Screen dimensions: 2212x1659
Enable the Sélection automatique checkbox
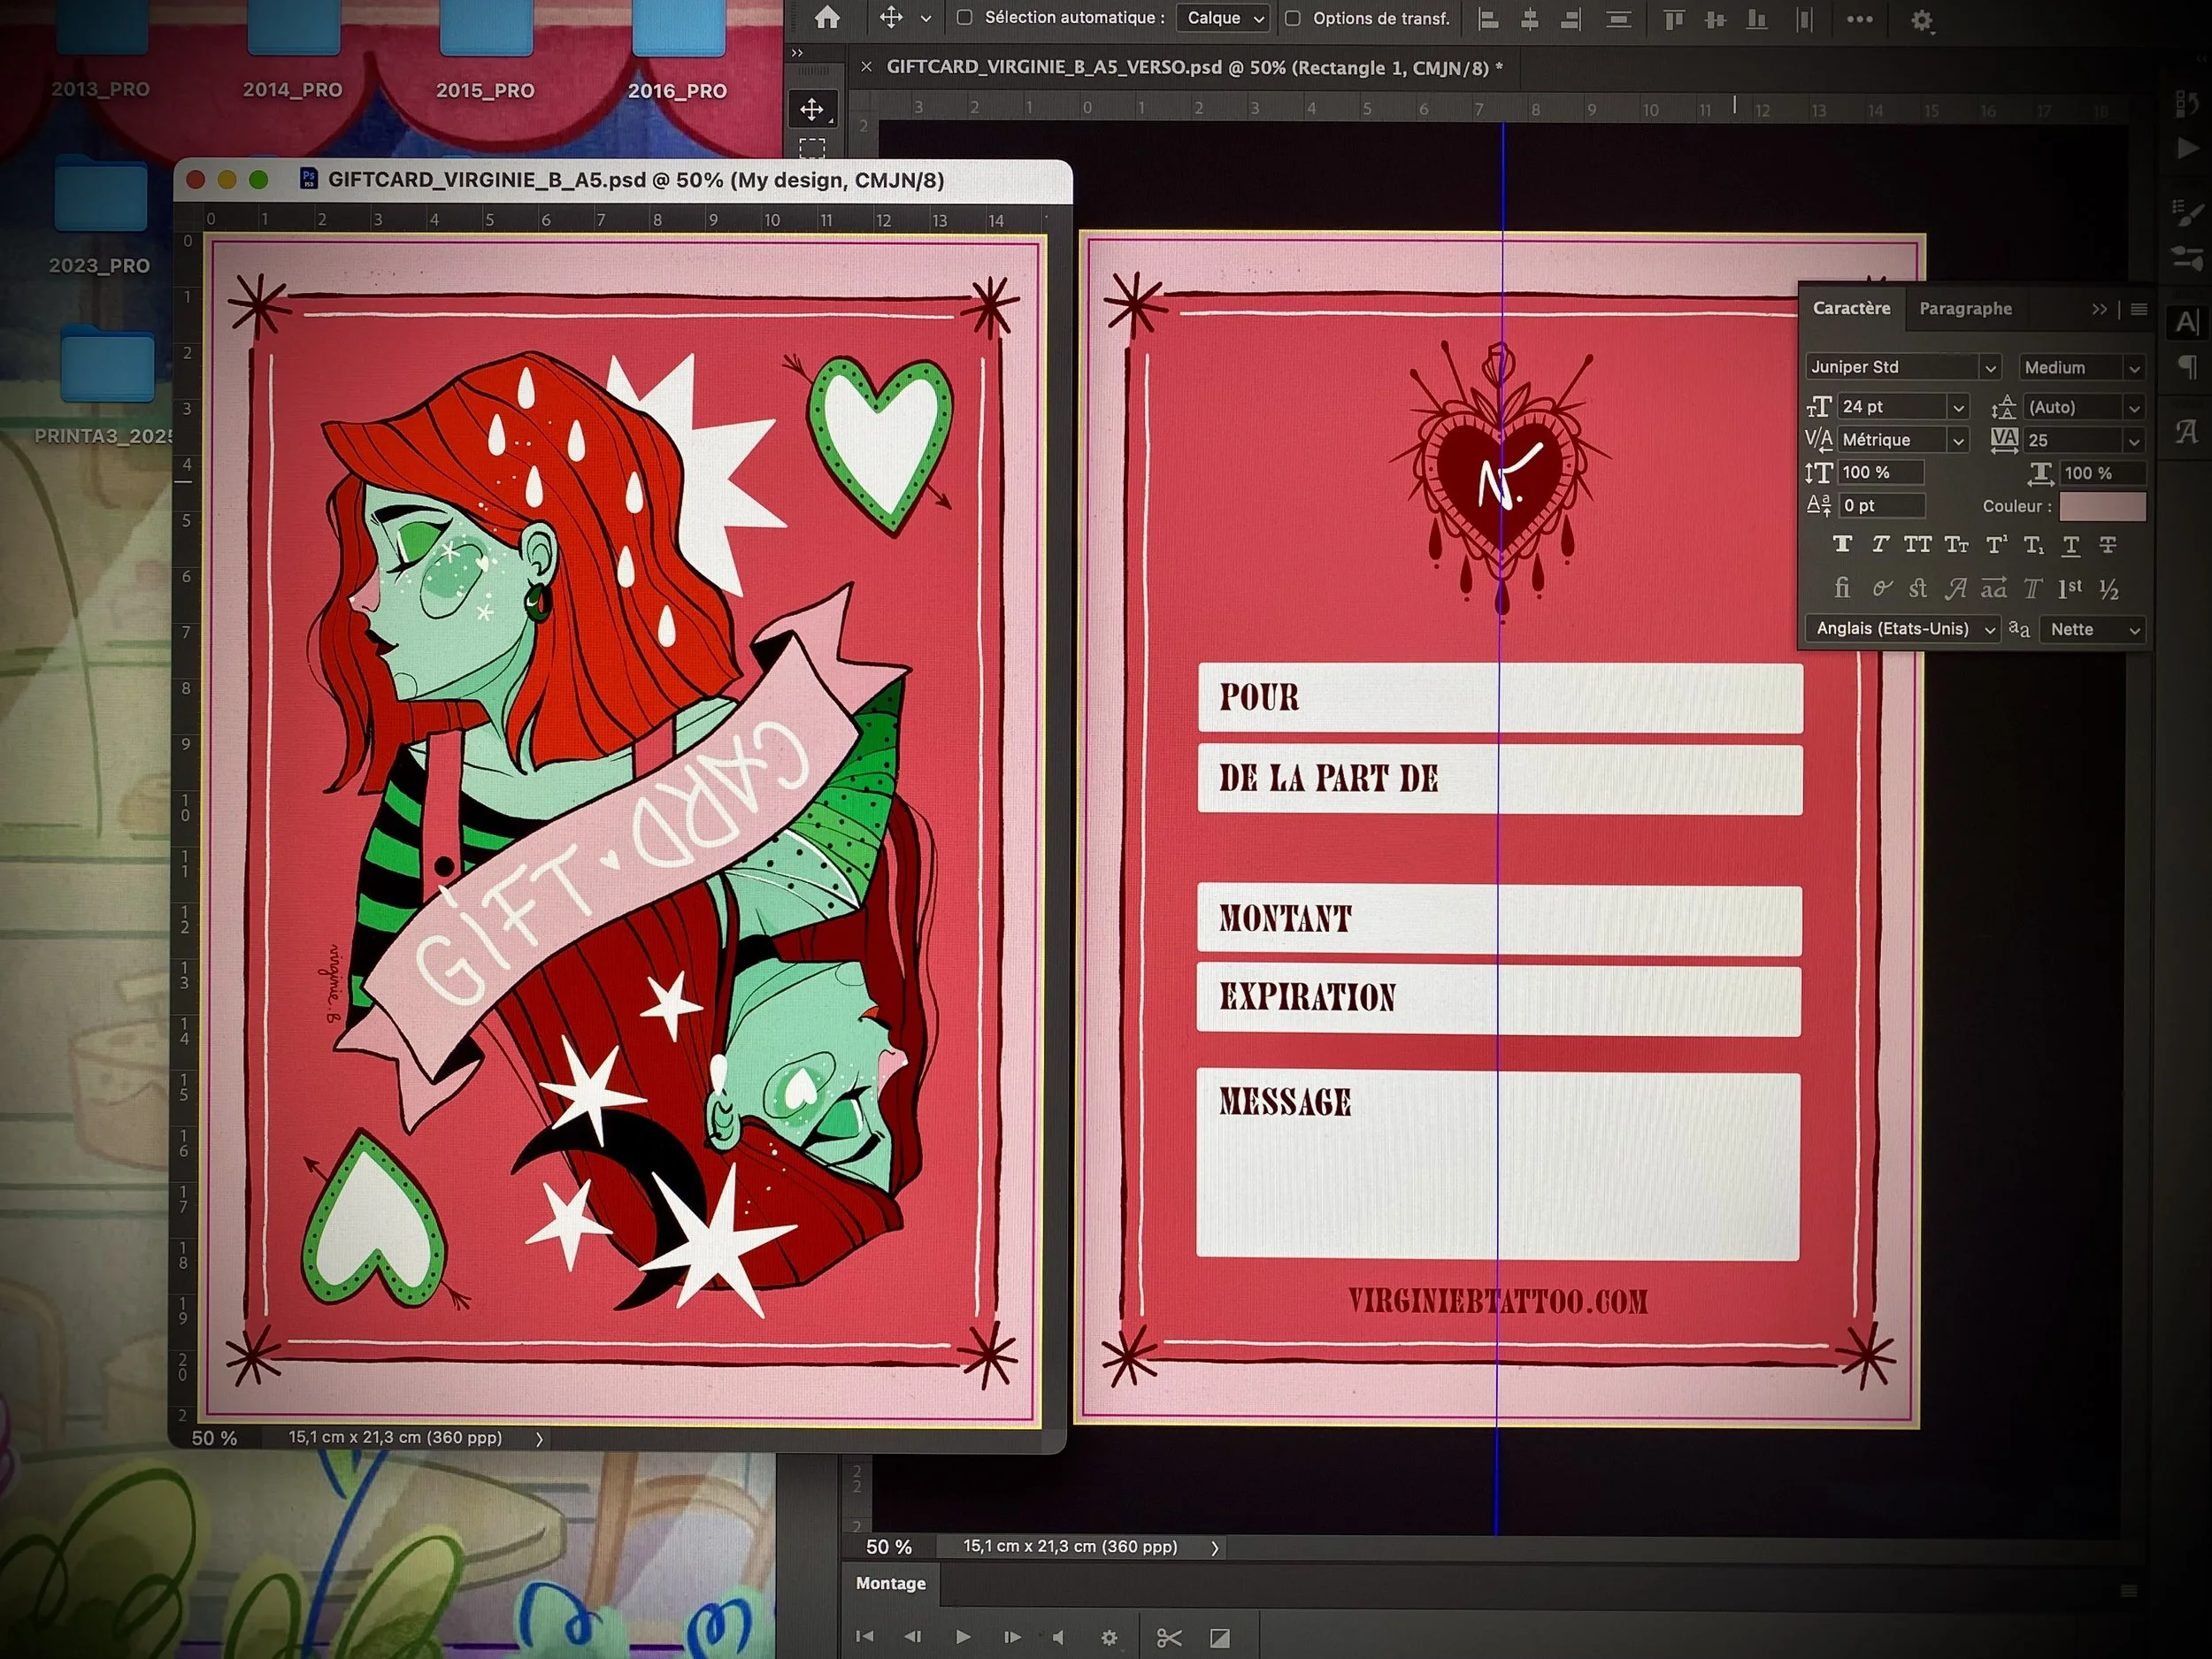click(x=964, y=18)
